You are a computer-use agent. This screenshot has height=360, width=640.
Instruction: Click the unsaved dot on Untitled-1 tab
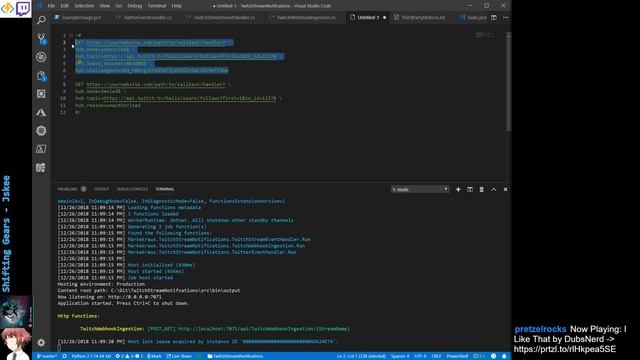tap(384, 18)
